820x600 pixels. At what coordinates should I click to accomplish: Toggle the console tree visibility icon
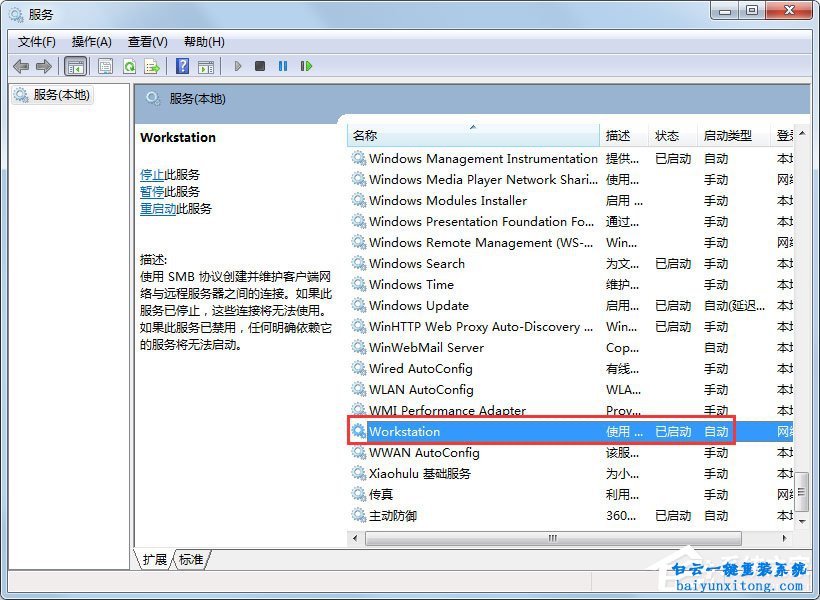pos(75,65)
